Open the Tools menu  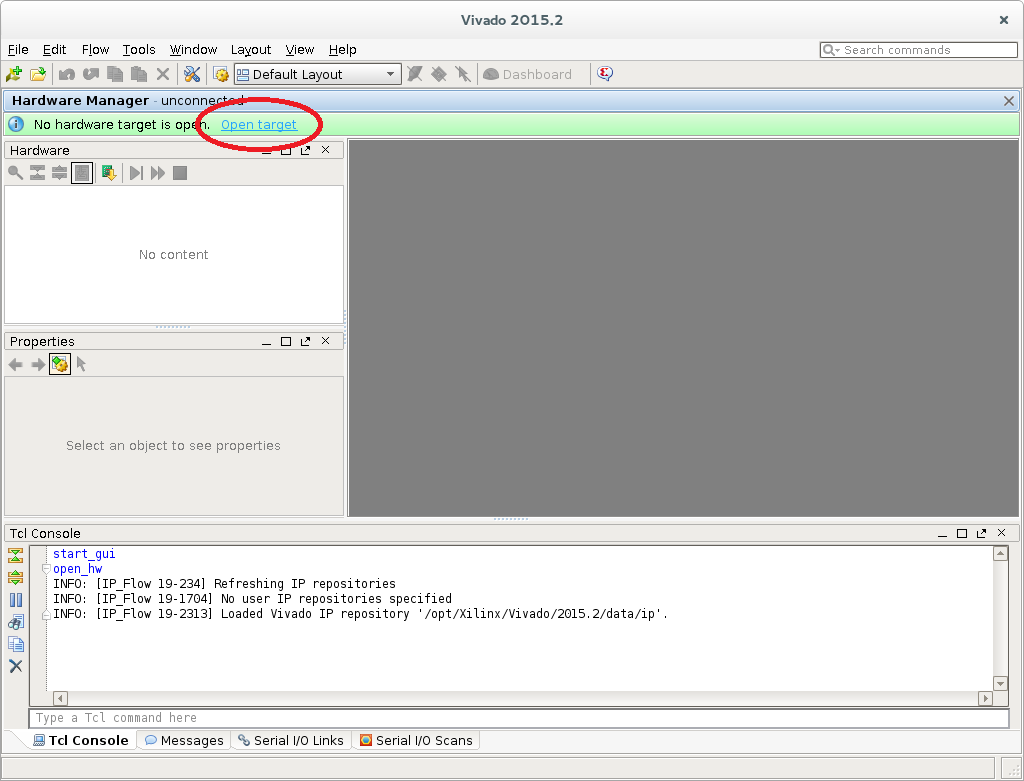click(139, 50)
